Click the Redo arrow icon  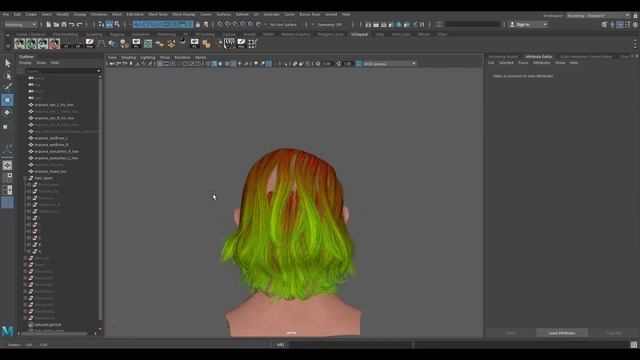[80, 25]
